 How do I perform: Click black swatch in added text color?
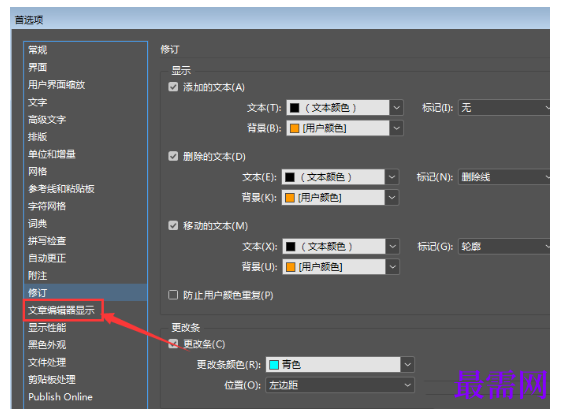point(295,108)
